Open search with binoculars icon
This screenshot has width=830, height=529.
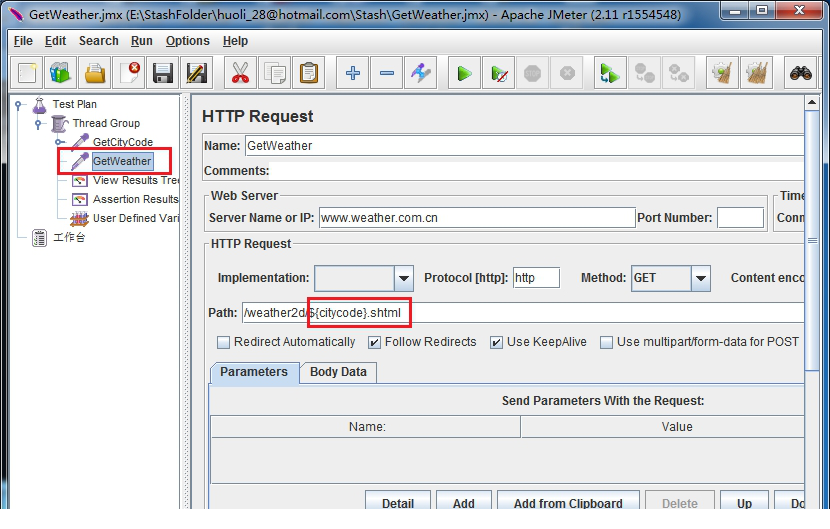pos(800,73)
